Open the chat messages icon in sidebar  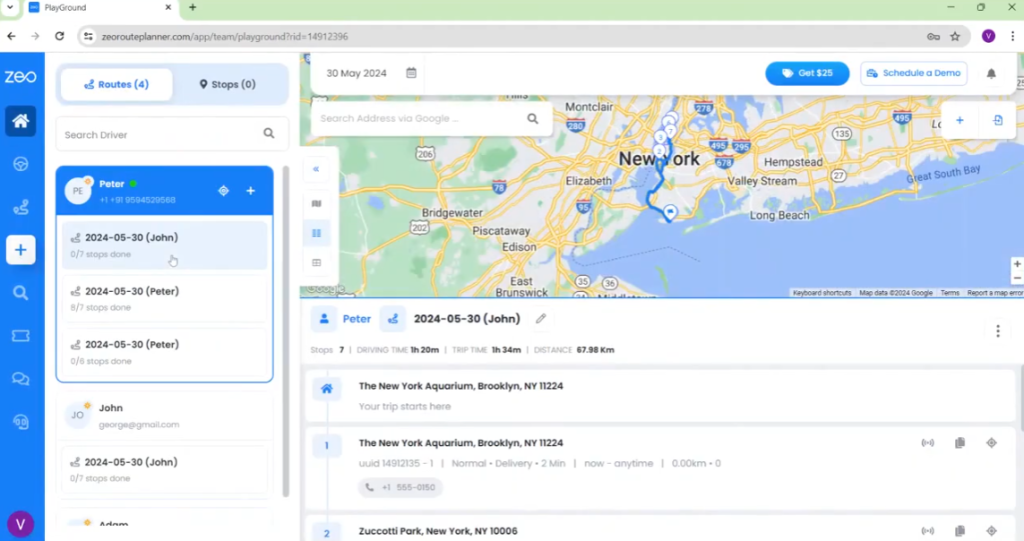tap(20, 379)
